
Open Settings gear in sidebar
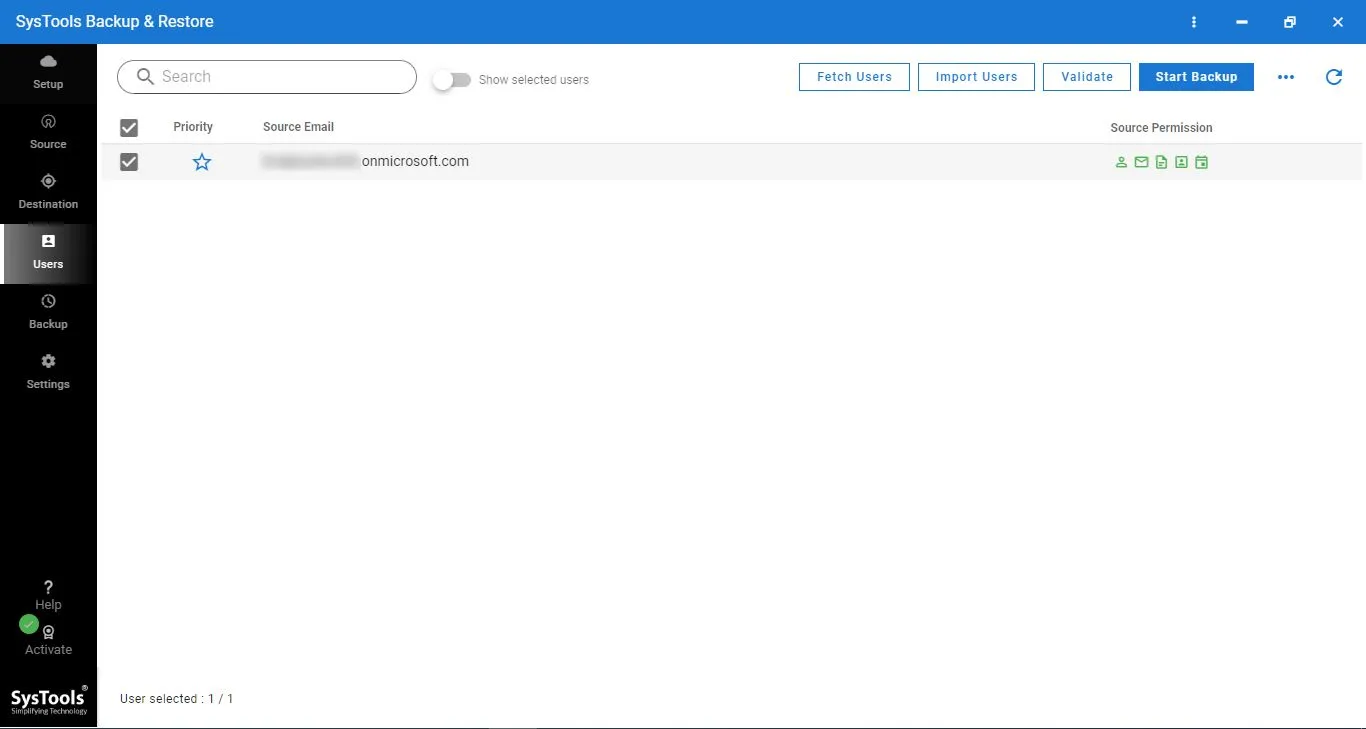(48, 372)
